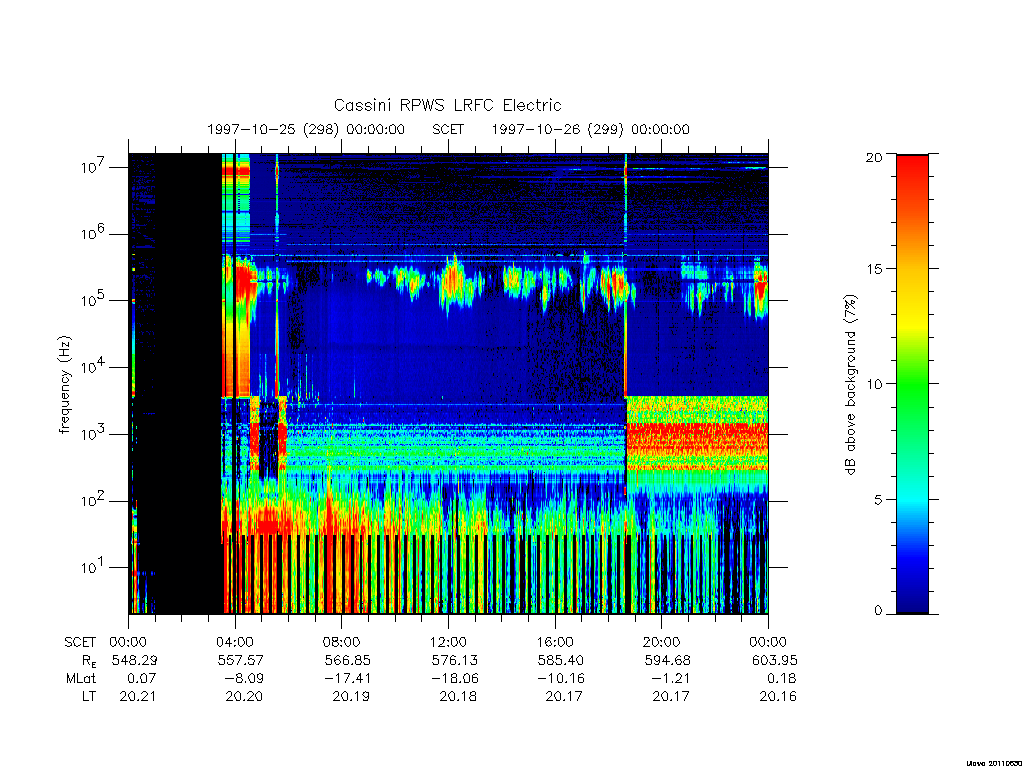Click the start date '1997-10-25 (298) 00:00:00'

point(306,129)
